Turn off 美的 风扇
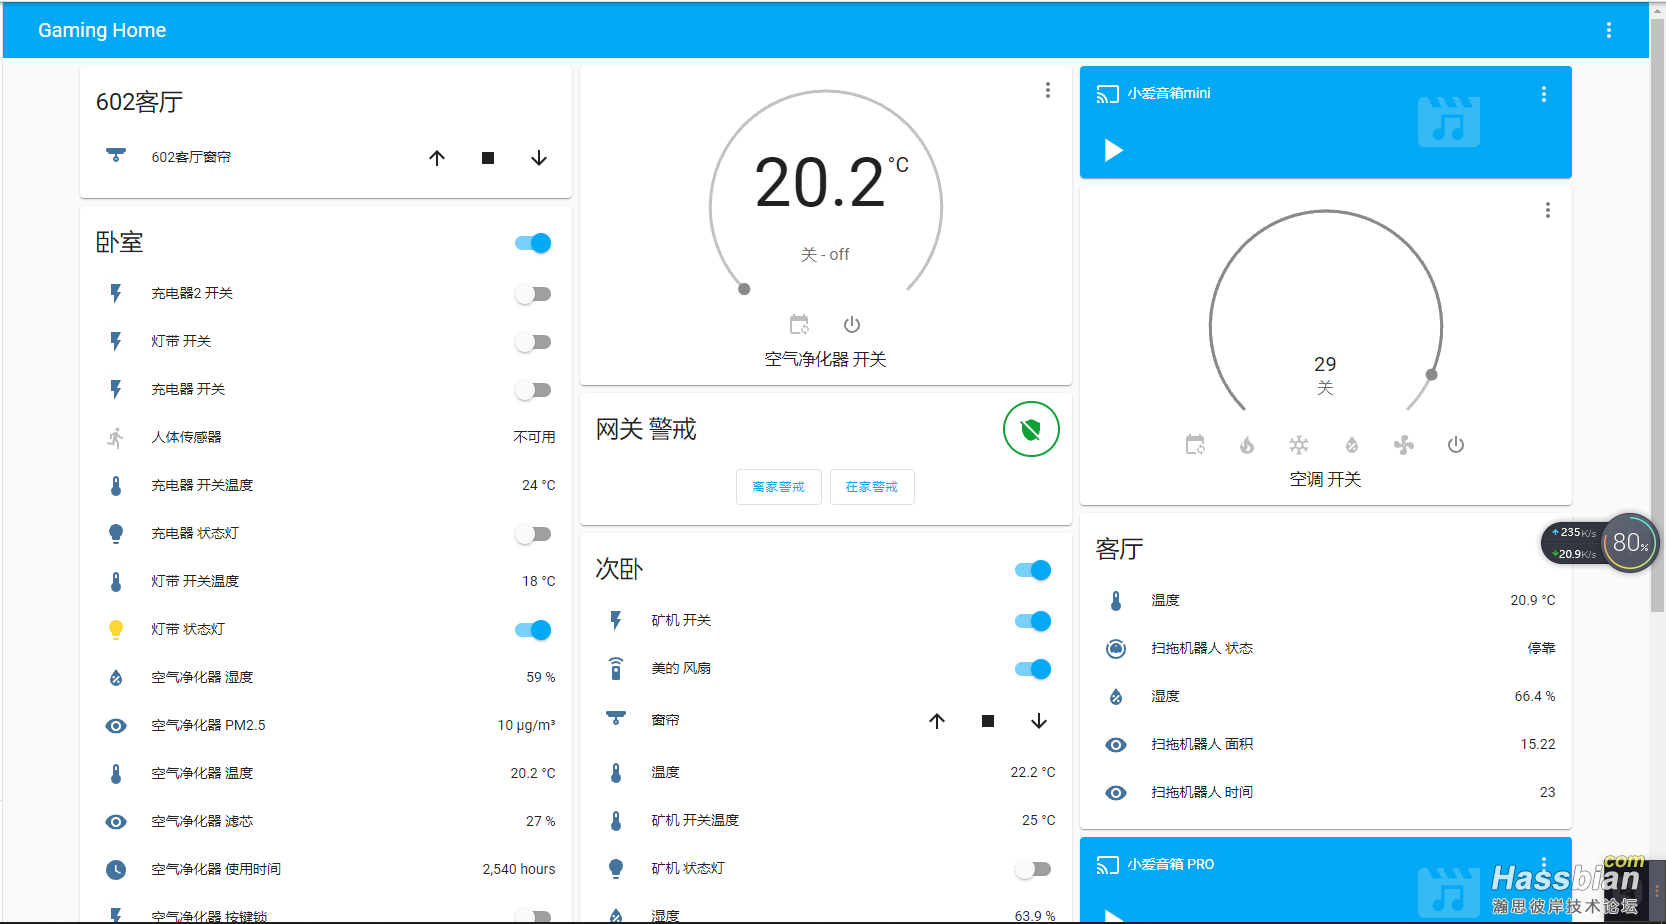 click(x=1033, y=669)
